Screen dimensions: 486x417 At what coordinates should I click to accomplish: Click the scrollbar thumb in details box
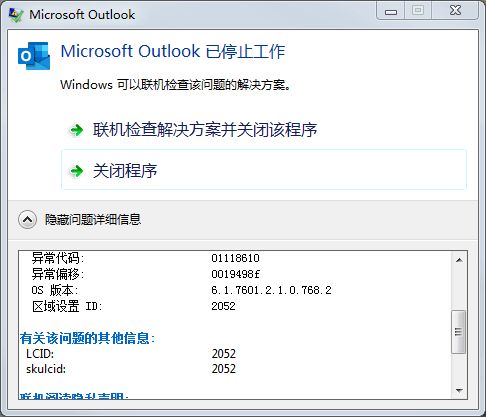click(459, 332)
